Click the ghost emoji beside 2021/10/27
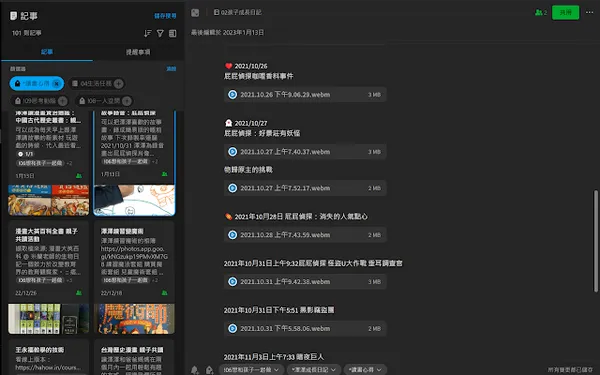The width and height of the screenshot is (600, 375). click(228, 123)
